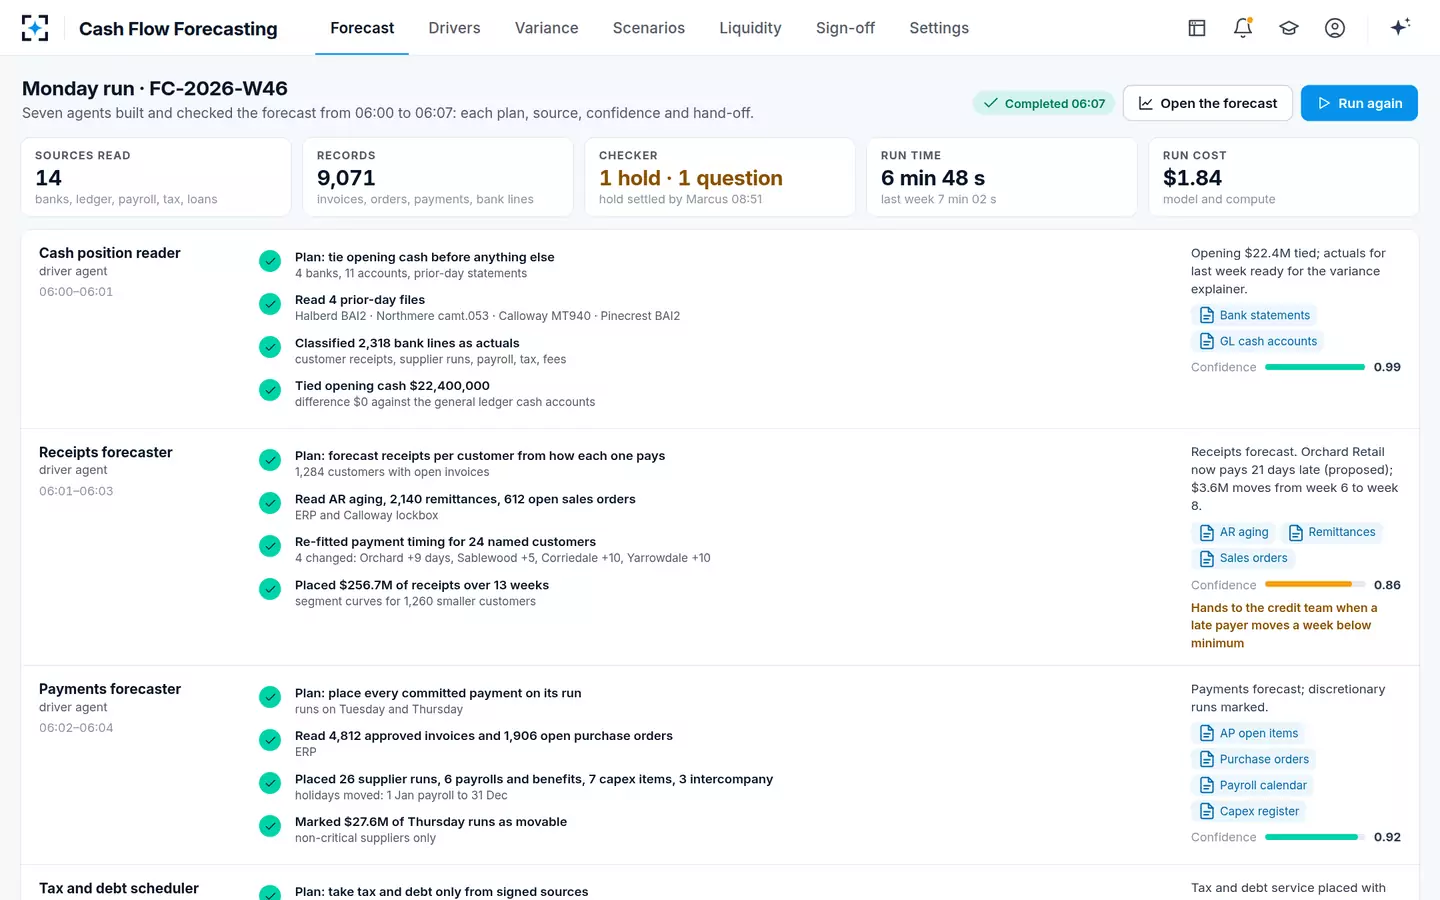Click the check beside 'Read 4,812 approved invoices'
Image resolution: width=1440 pixels, height=900 pixels.
click(270, 740)
